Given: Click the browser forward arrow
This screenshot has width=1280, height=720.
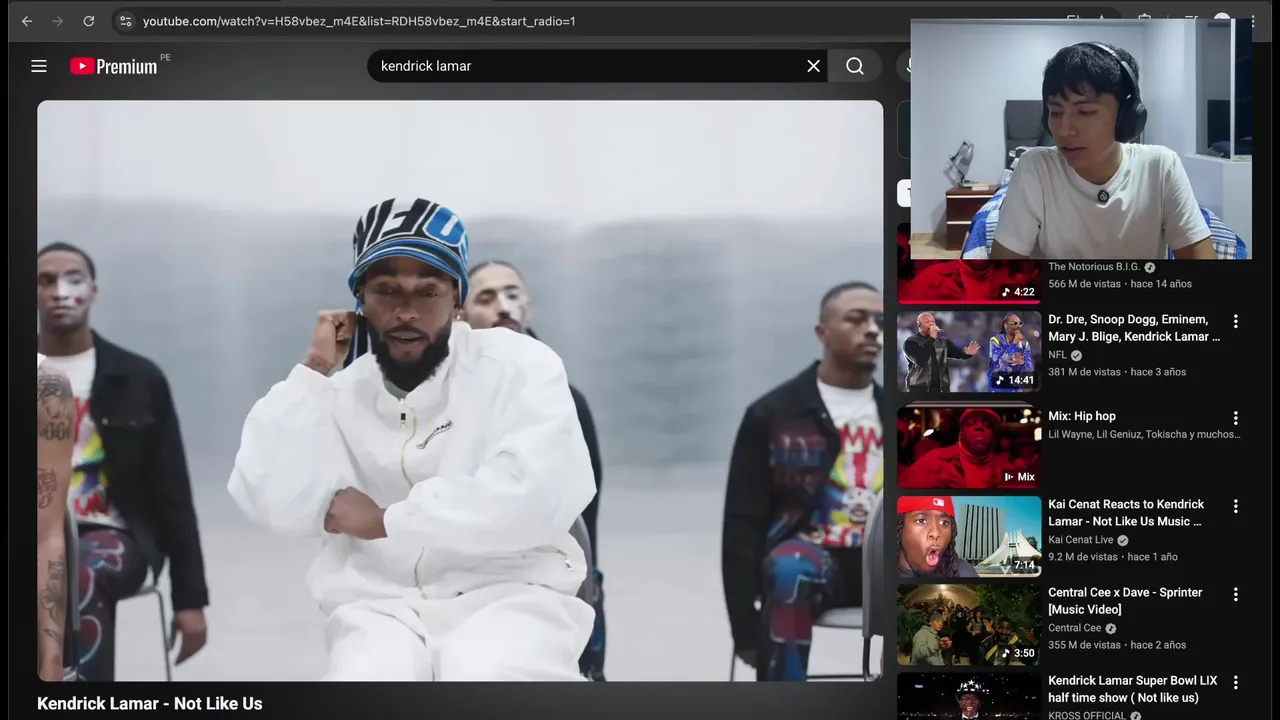Looking at the screenshot, I should [x=57, y=21].
